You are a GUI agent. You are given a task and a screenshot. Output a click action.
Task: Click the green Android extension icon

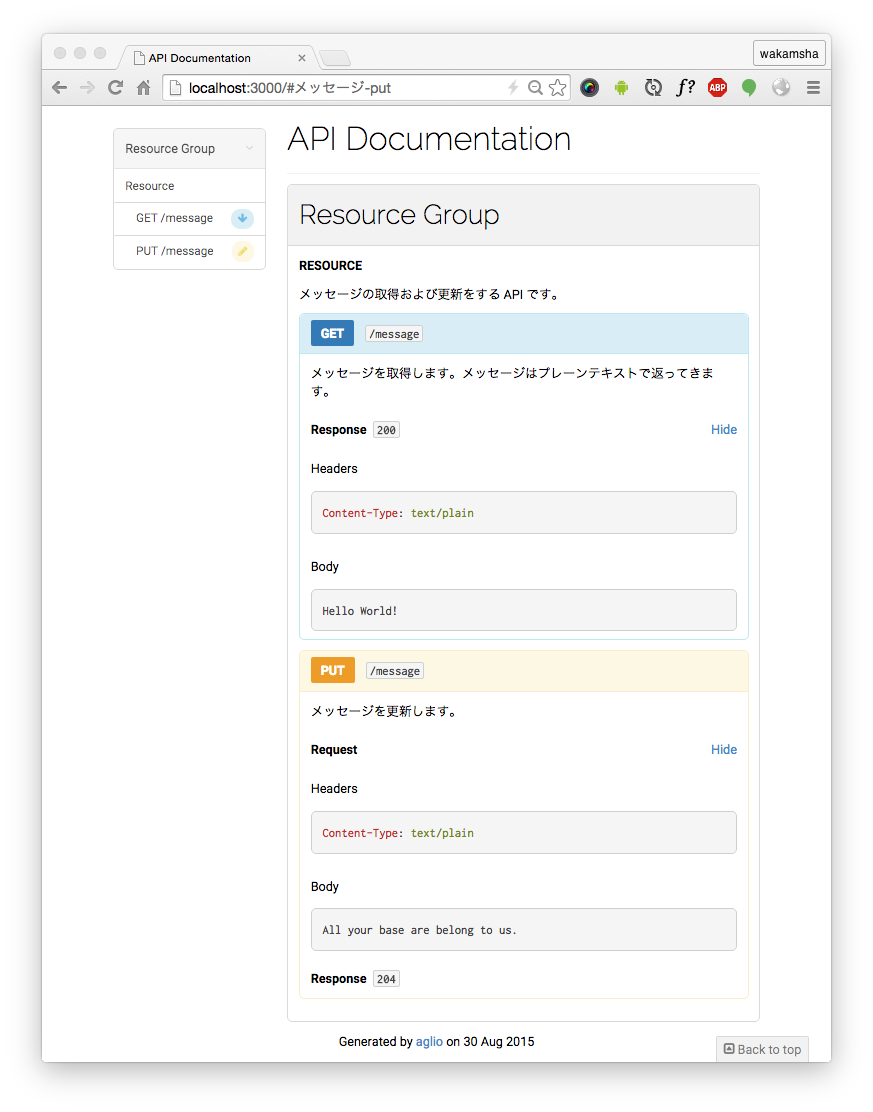pos(621,88)
